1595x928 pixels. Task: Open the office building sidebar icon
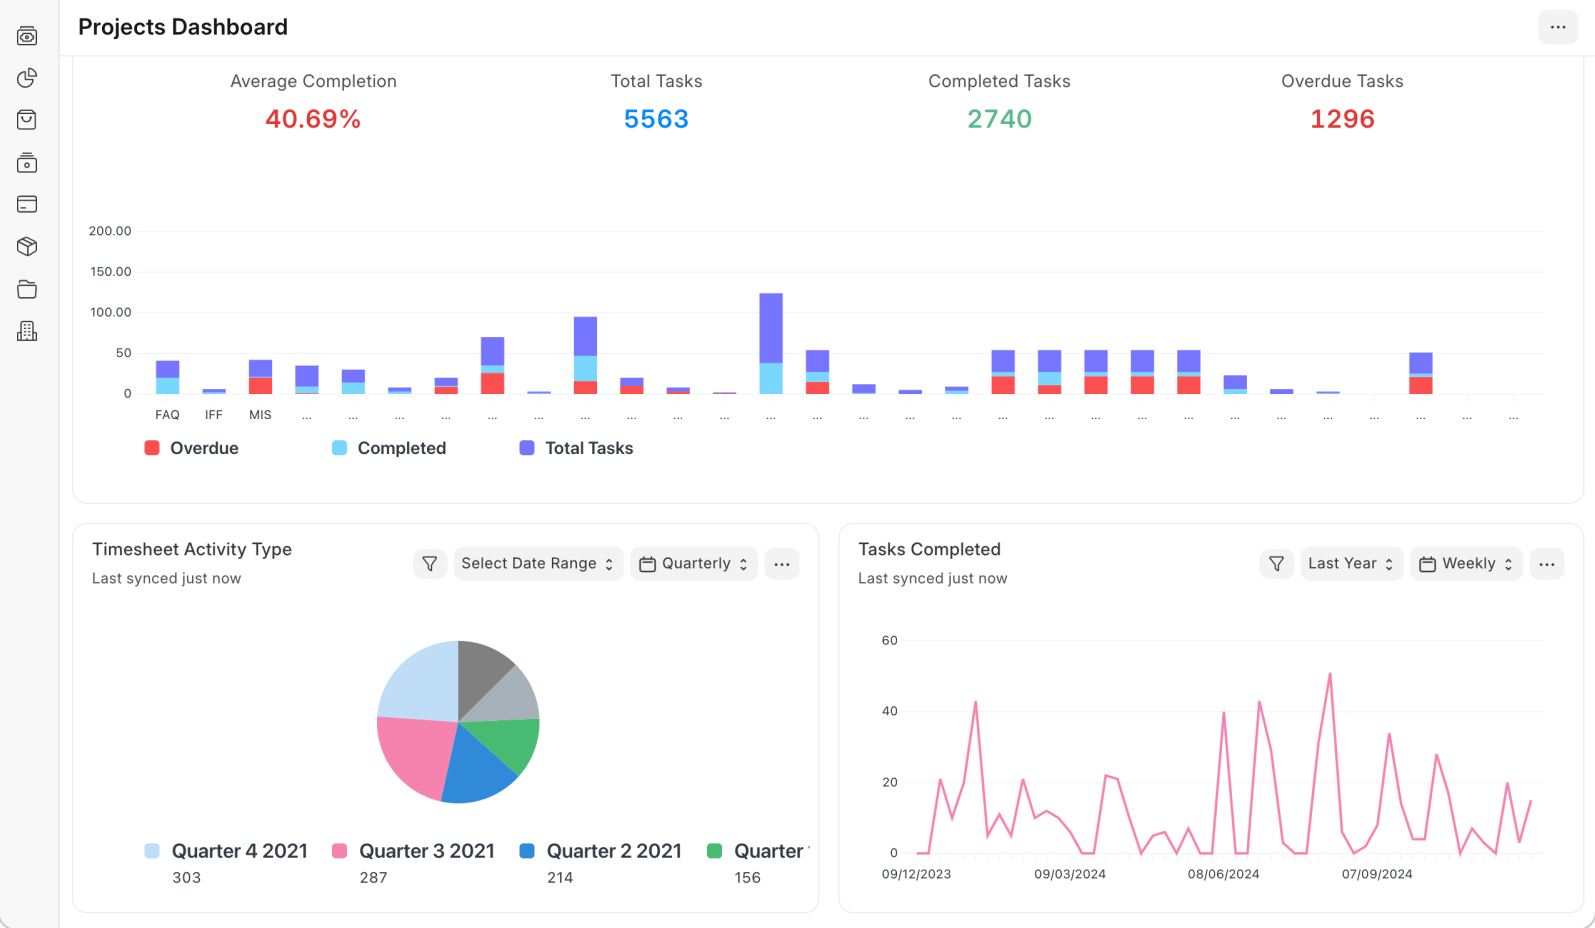[x=27, y=331]
